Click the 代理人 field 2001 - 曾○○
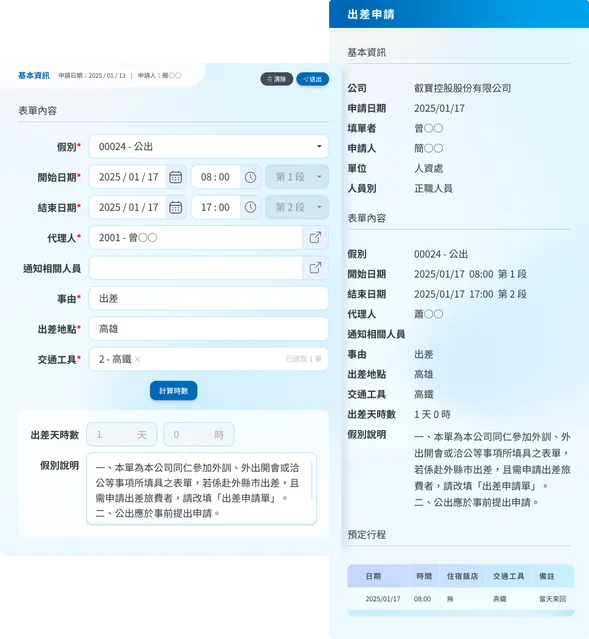The height and width of the screenshot is (639, 589). coord(196,238)
